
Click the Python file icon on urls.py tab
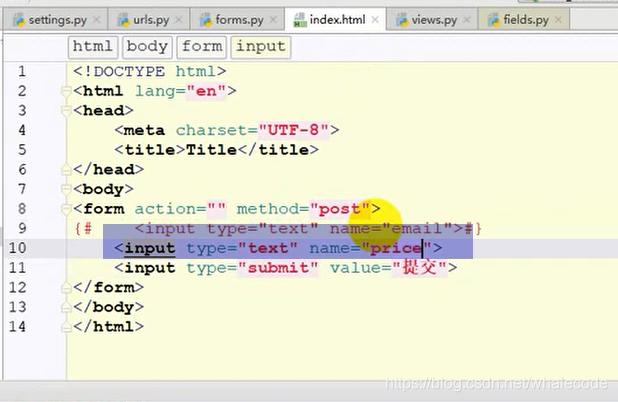tap(123, 20)
